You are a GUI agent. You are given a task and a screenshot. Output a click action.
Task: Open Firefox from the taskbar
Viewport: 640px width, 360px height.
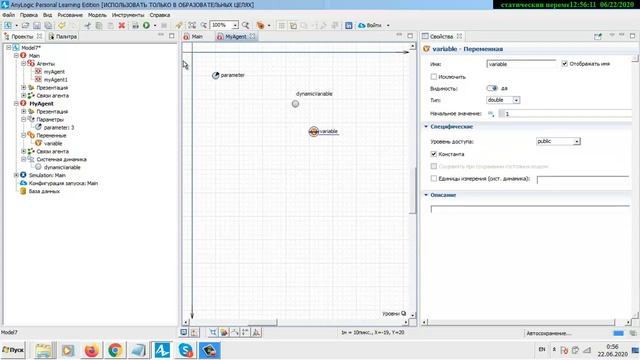(x=92, y=350)
